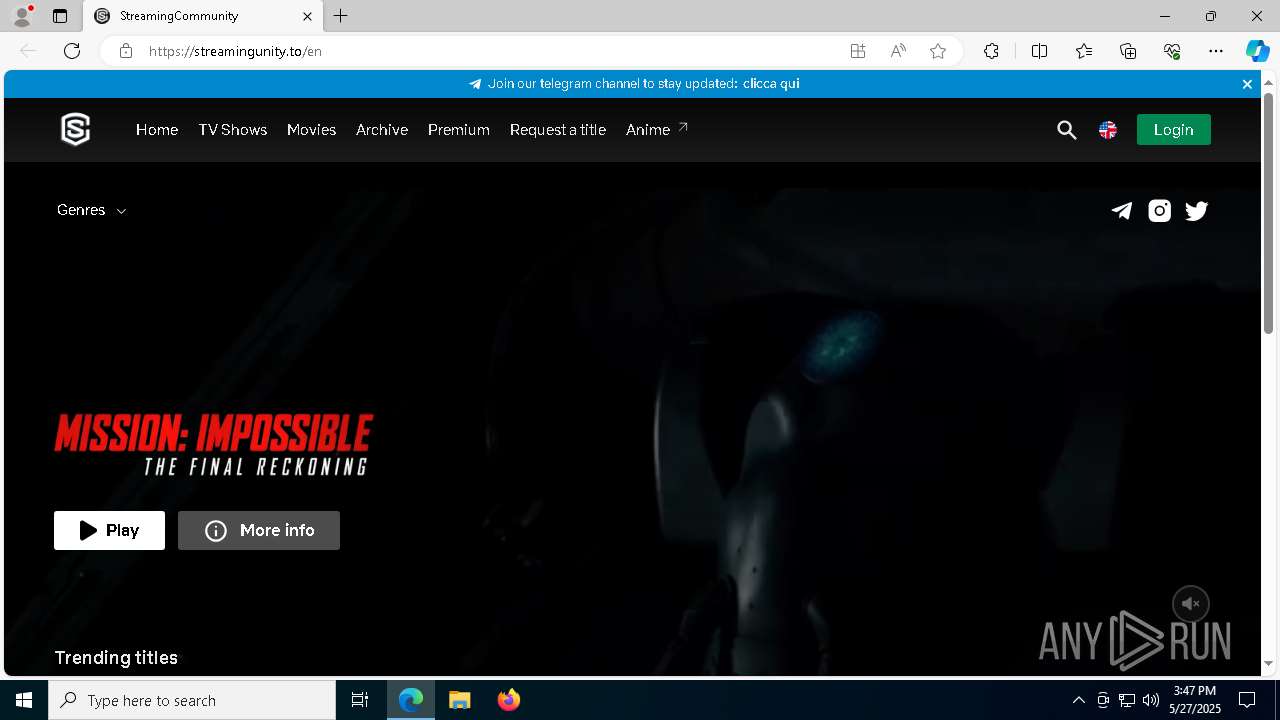
Task: Refresh the page
Action: [x=72, y=51]
